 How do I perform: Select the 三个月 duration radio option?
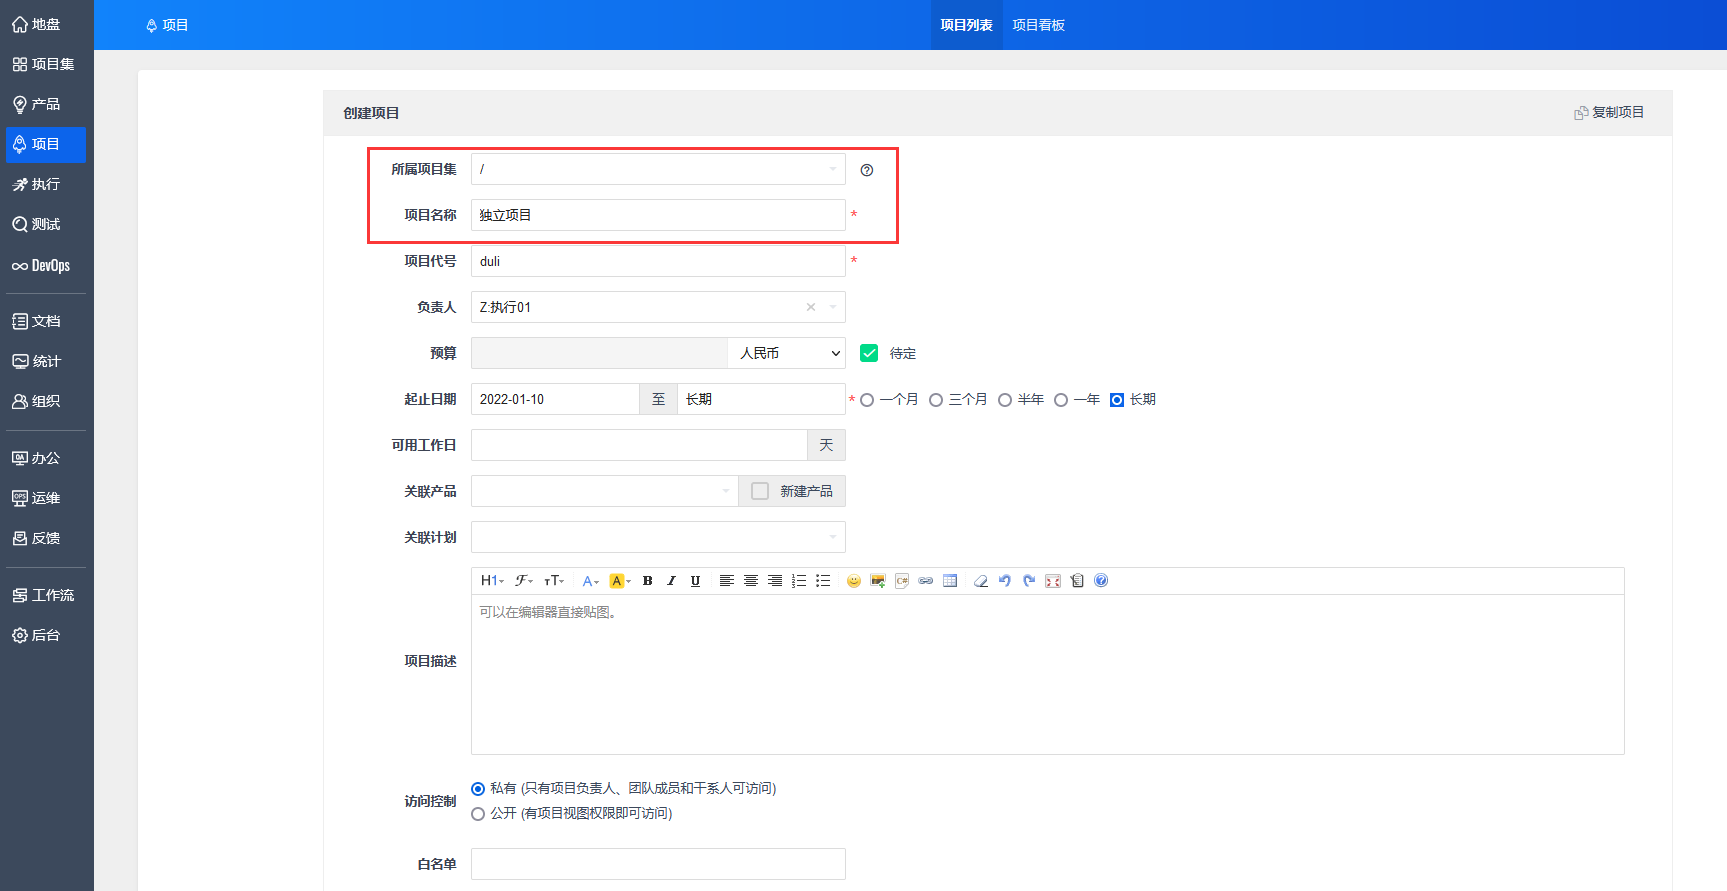tap(936, 400)
